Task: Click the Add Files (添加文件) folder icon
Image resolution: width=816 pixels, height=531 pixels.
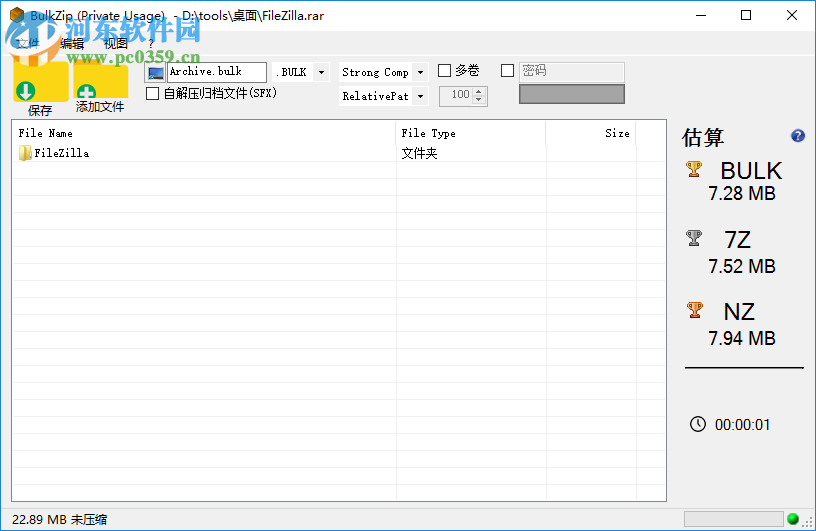Action: [x=100, y=81]
